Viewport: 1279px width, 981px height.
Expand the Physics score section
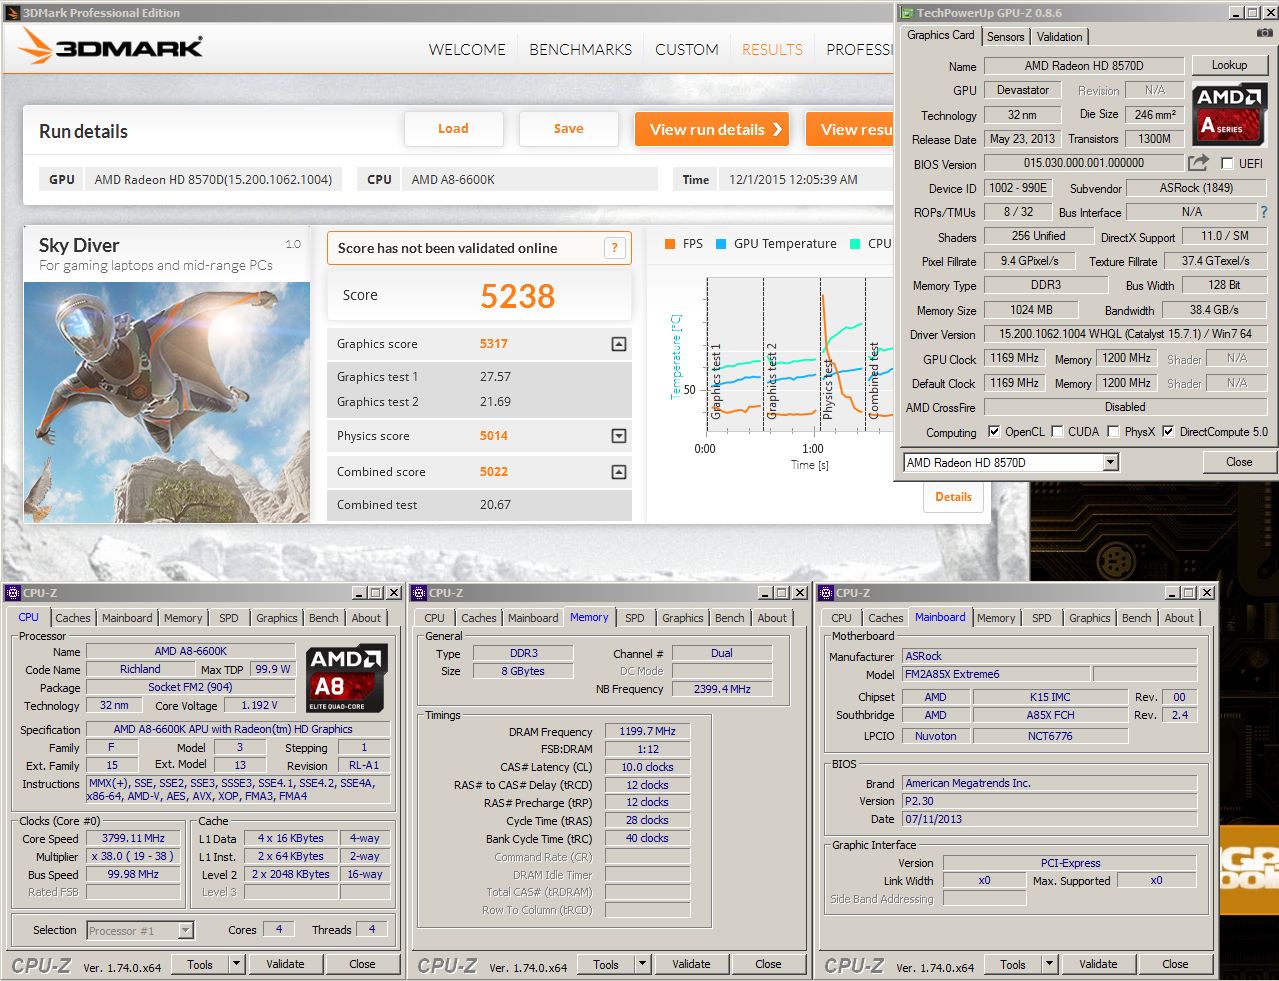point(619,436)
